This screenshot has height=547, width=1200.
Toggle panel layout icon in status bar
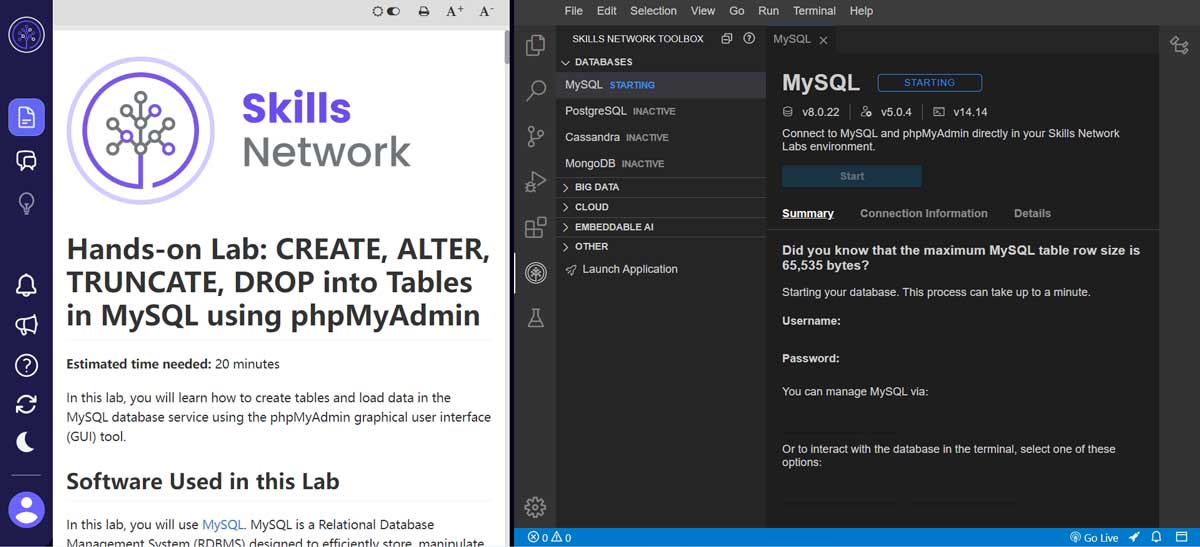(1181, 538)
